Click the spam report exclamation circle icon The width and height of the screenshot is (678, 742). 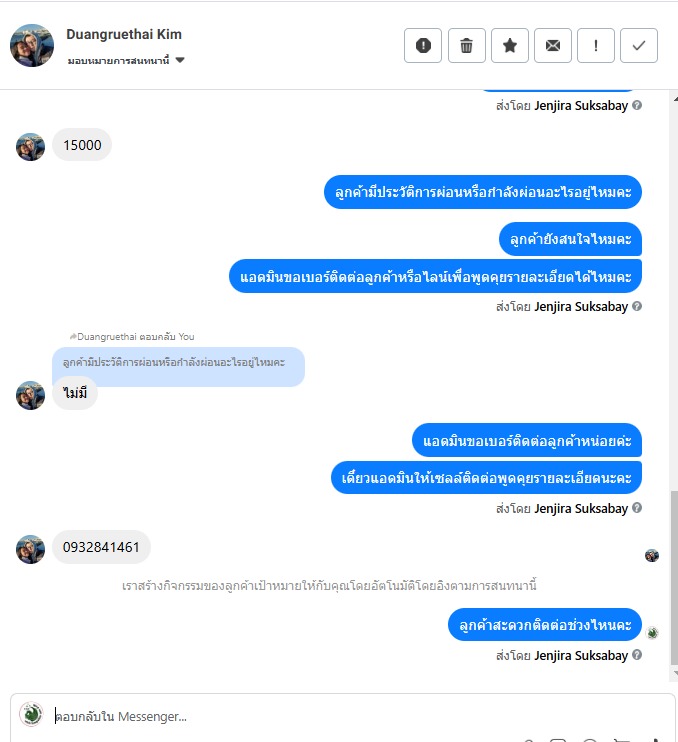[423, 45]
